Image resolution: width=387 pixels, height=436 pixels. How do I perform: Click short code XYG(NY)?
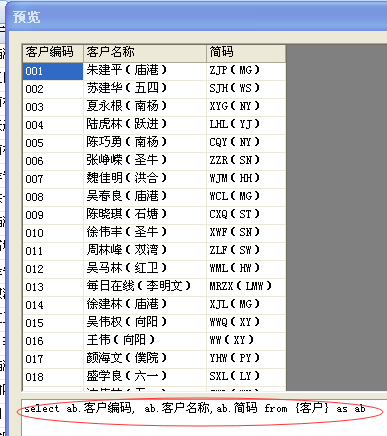click(246, 107)
